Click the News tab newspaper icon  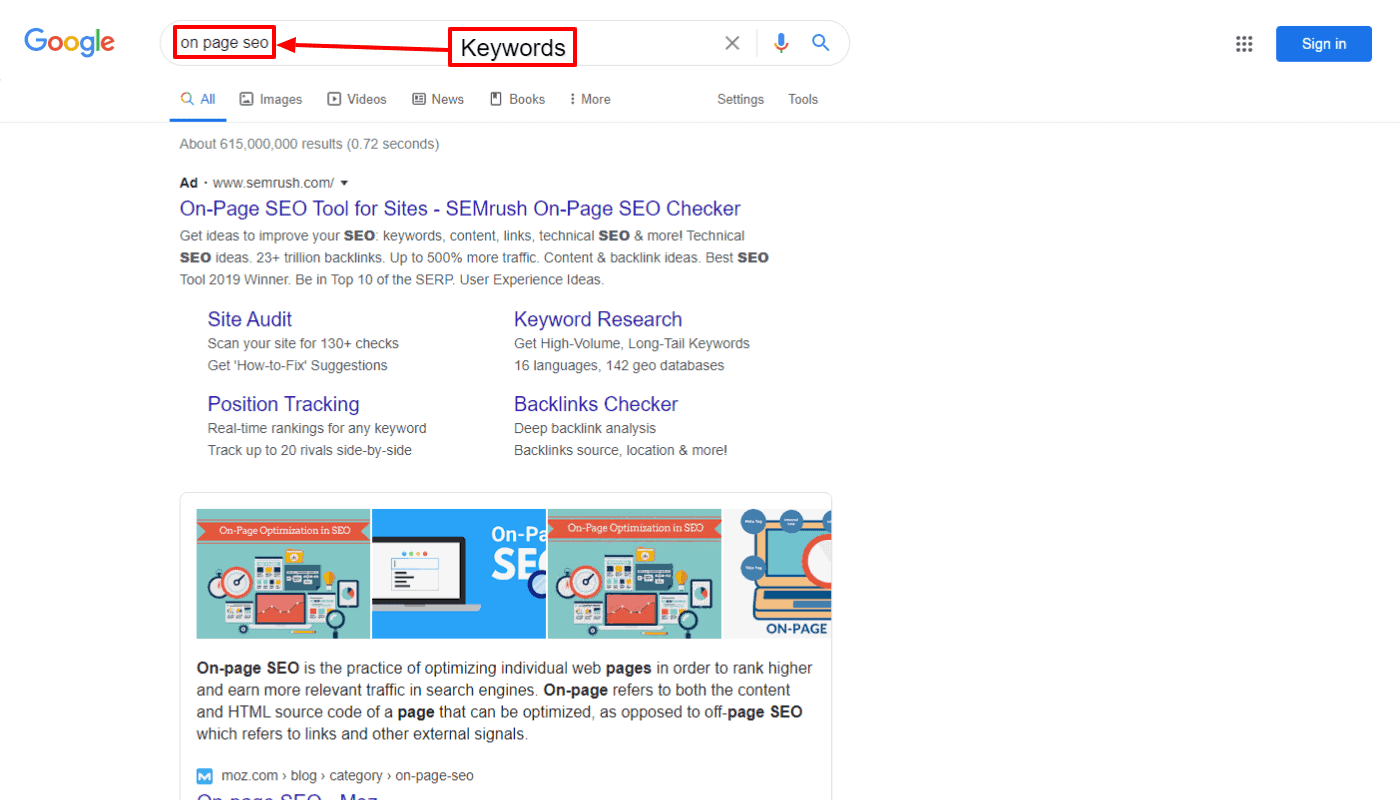(419, 99)
